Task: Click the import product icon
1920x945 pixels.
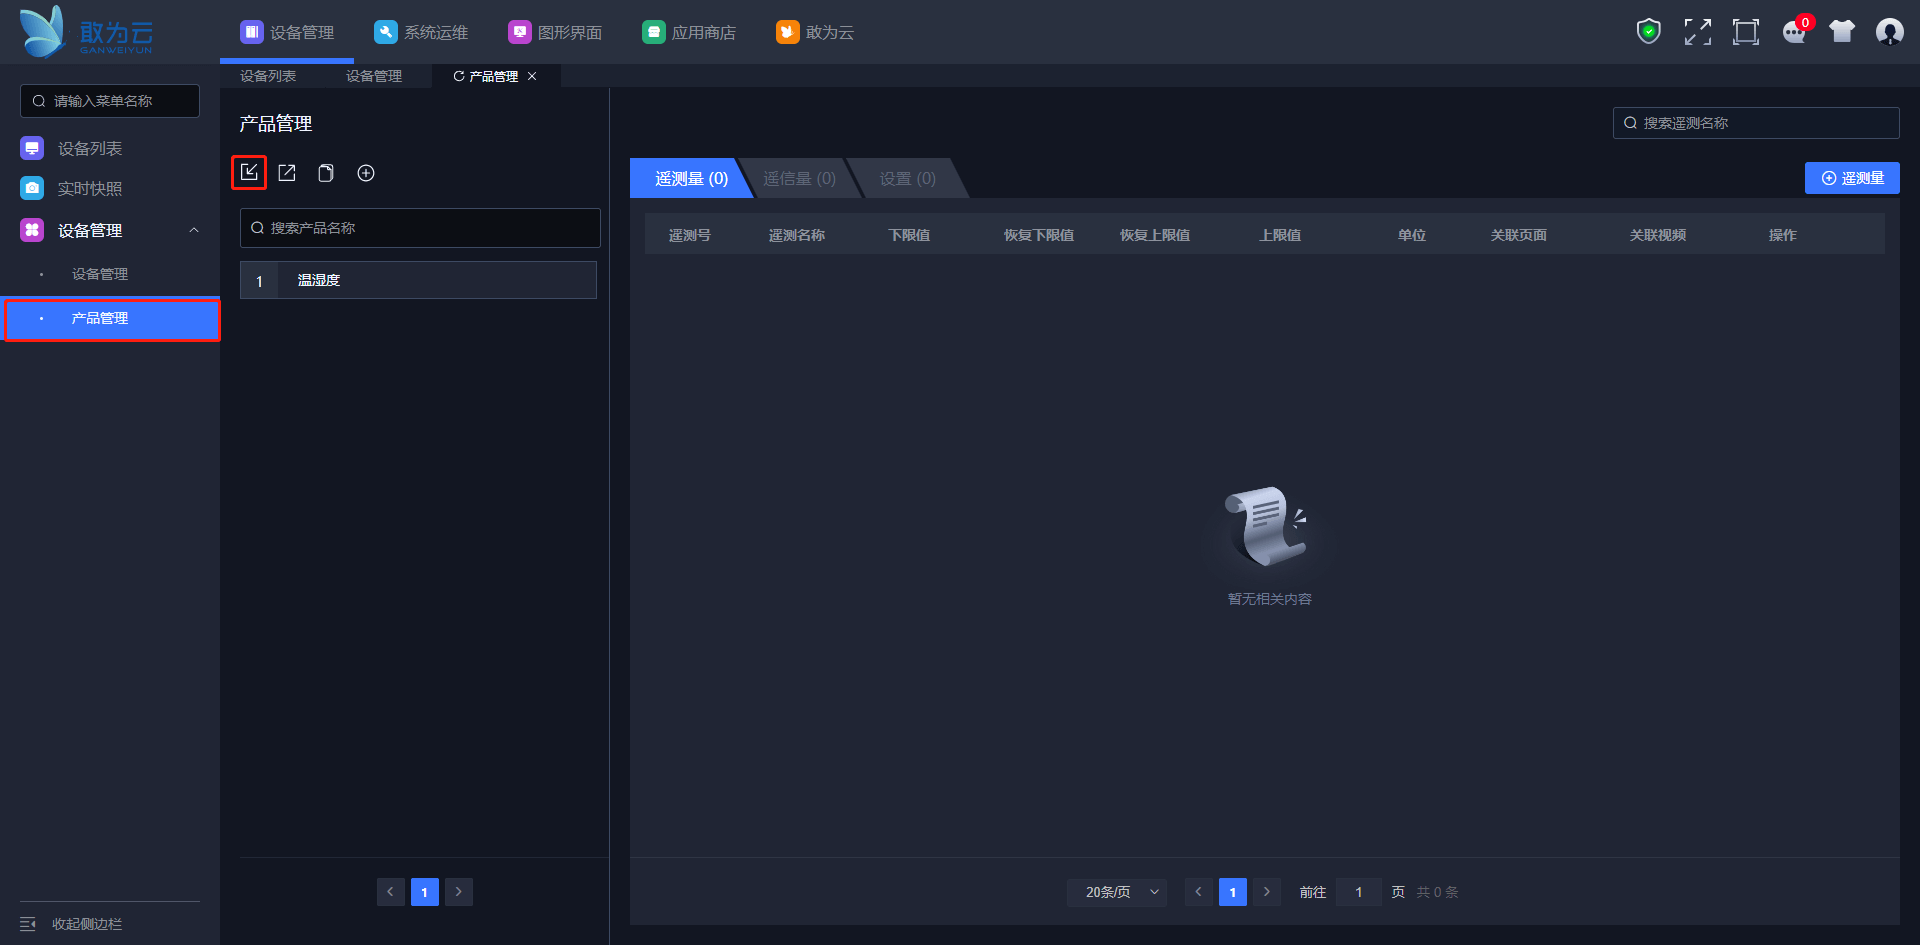Action: coord(249,173)
